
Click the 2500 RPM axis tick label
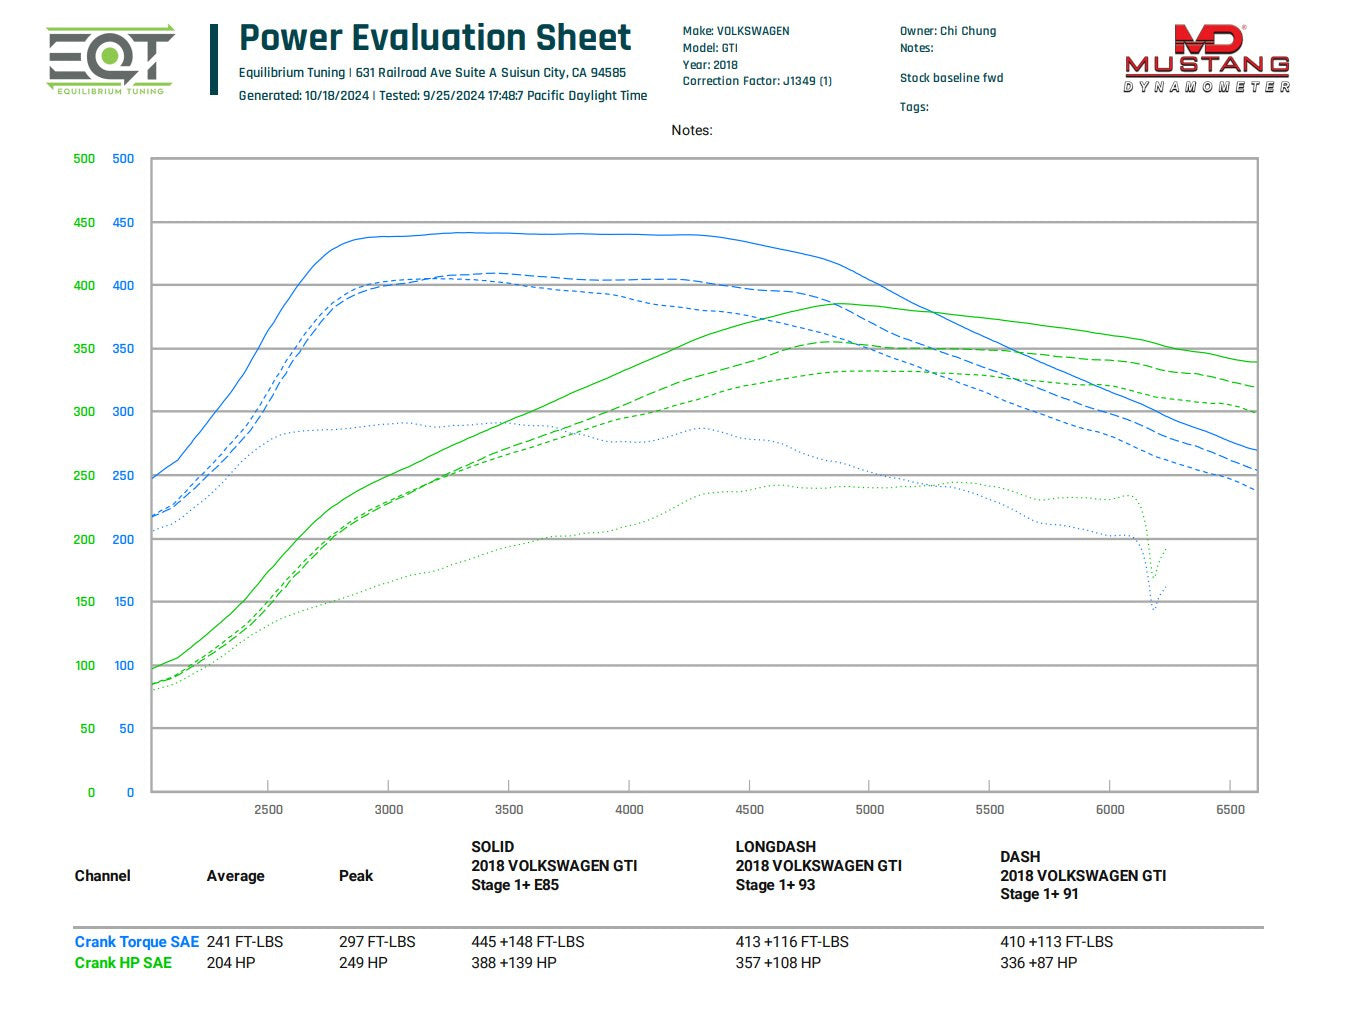(268, 810)
